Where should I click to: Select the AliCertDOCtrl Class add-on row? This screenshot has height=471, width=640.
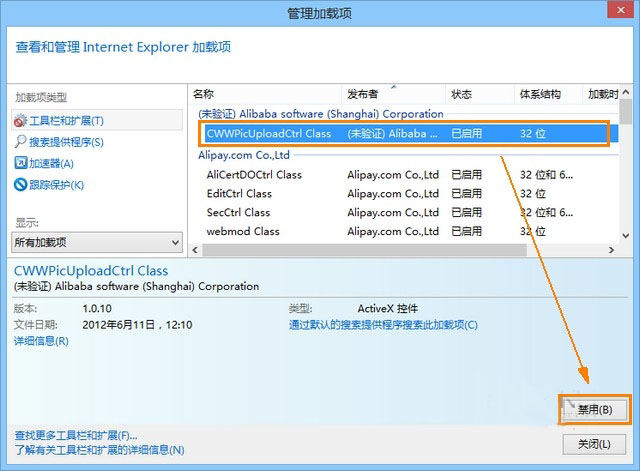(404, 175)
